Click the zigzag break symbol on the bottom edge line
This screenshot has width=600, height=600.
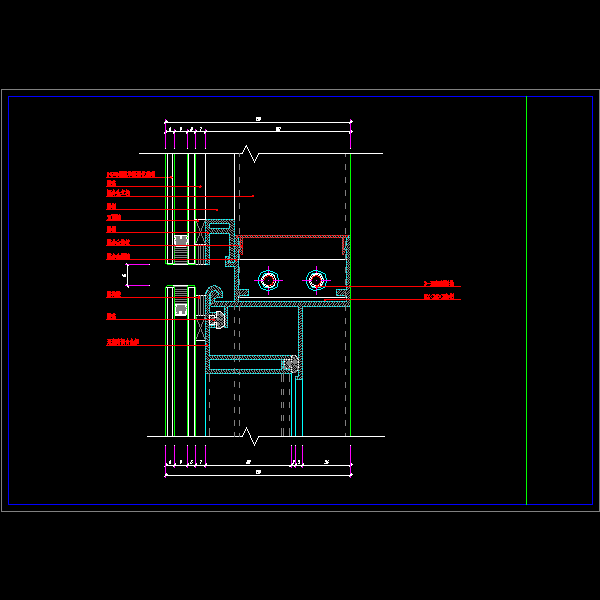click(251, 436)
